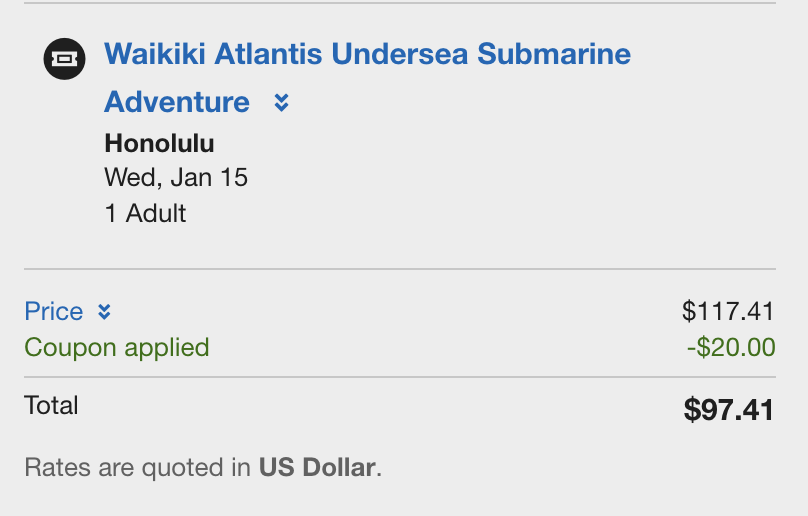The height and width of the screenshot is (516, 808).
Task: Click the bold US Dollar text
Action: (x=317, y=468)
